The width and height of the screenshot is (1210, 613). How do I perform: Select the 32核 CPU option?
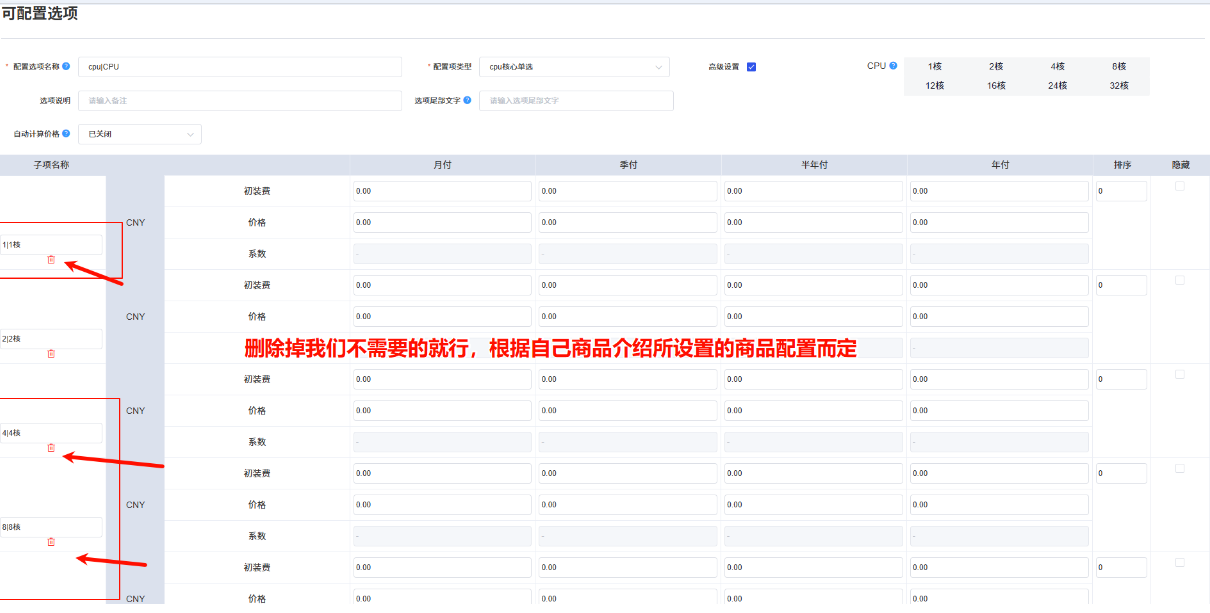[x=1118, y=86]
